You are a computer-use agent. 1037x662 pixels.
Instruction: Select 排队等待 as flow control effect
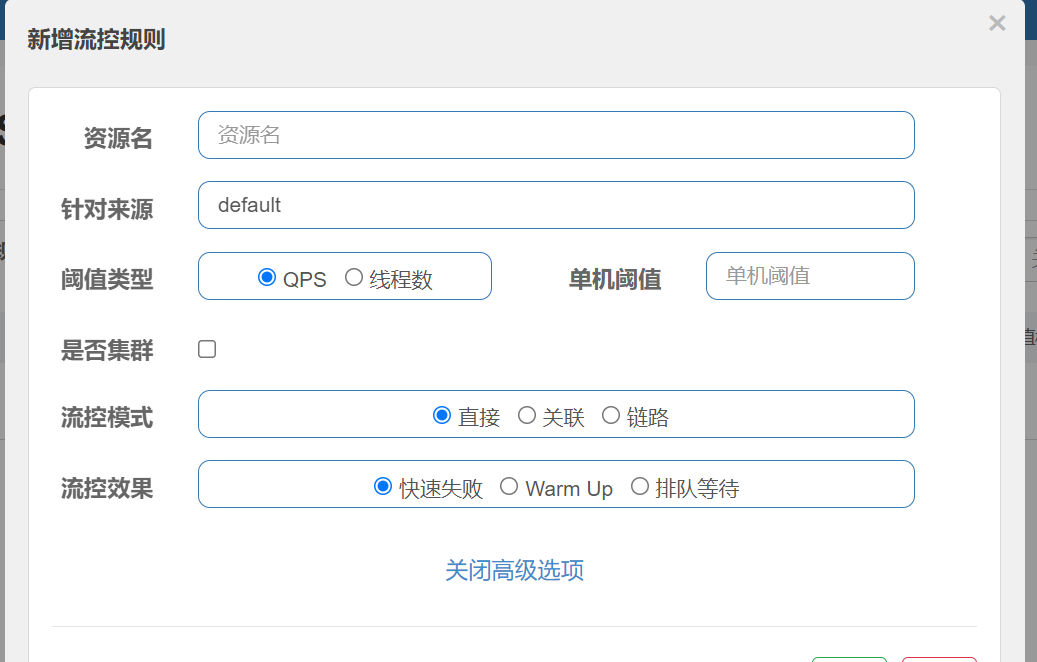click(640, 487)
